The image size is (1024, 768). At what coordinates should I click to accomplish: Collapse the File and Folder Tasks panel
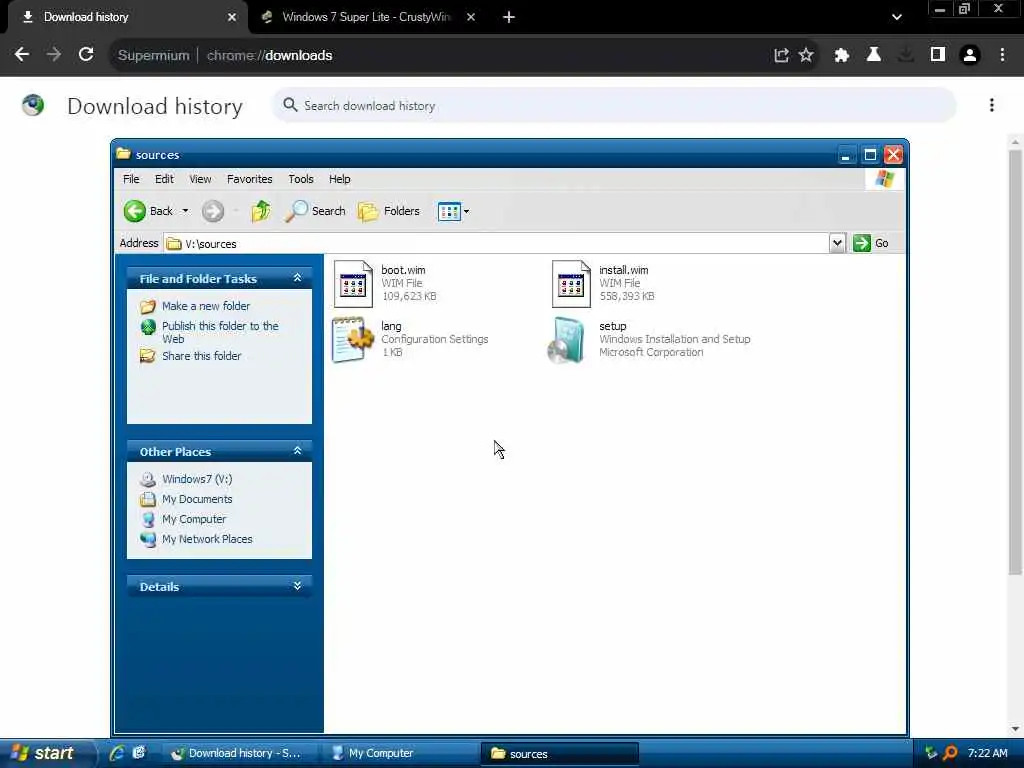297,278
